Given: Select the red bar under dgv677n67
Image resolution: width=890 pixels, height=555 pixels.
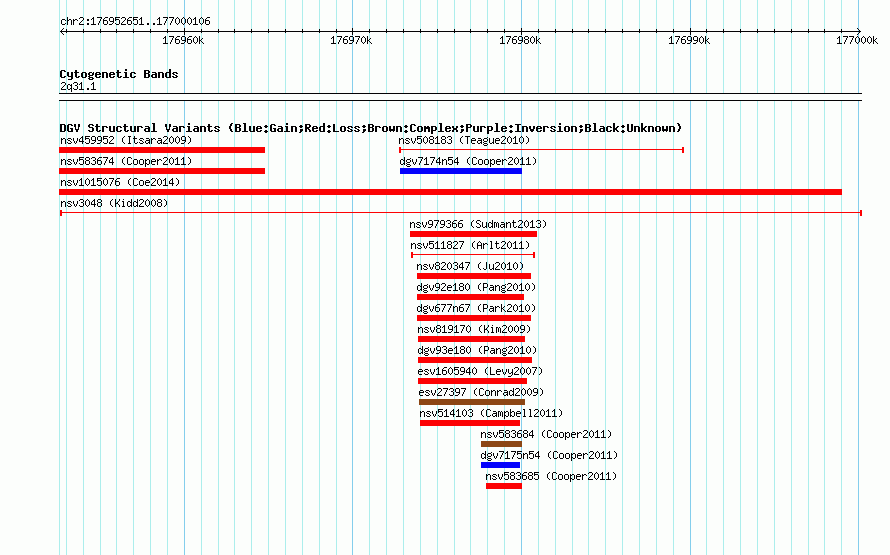Looking at the screenshot, I should [x=474, y=318].
